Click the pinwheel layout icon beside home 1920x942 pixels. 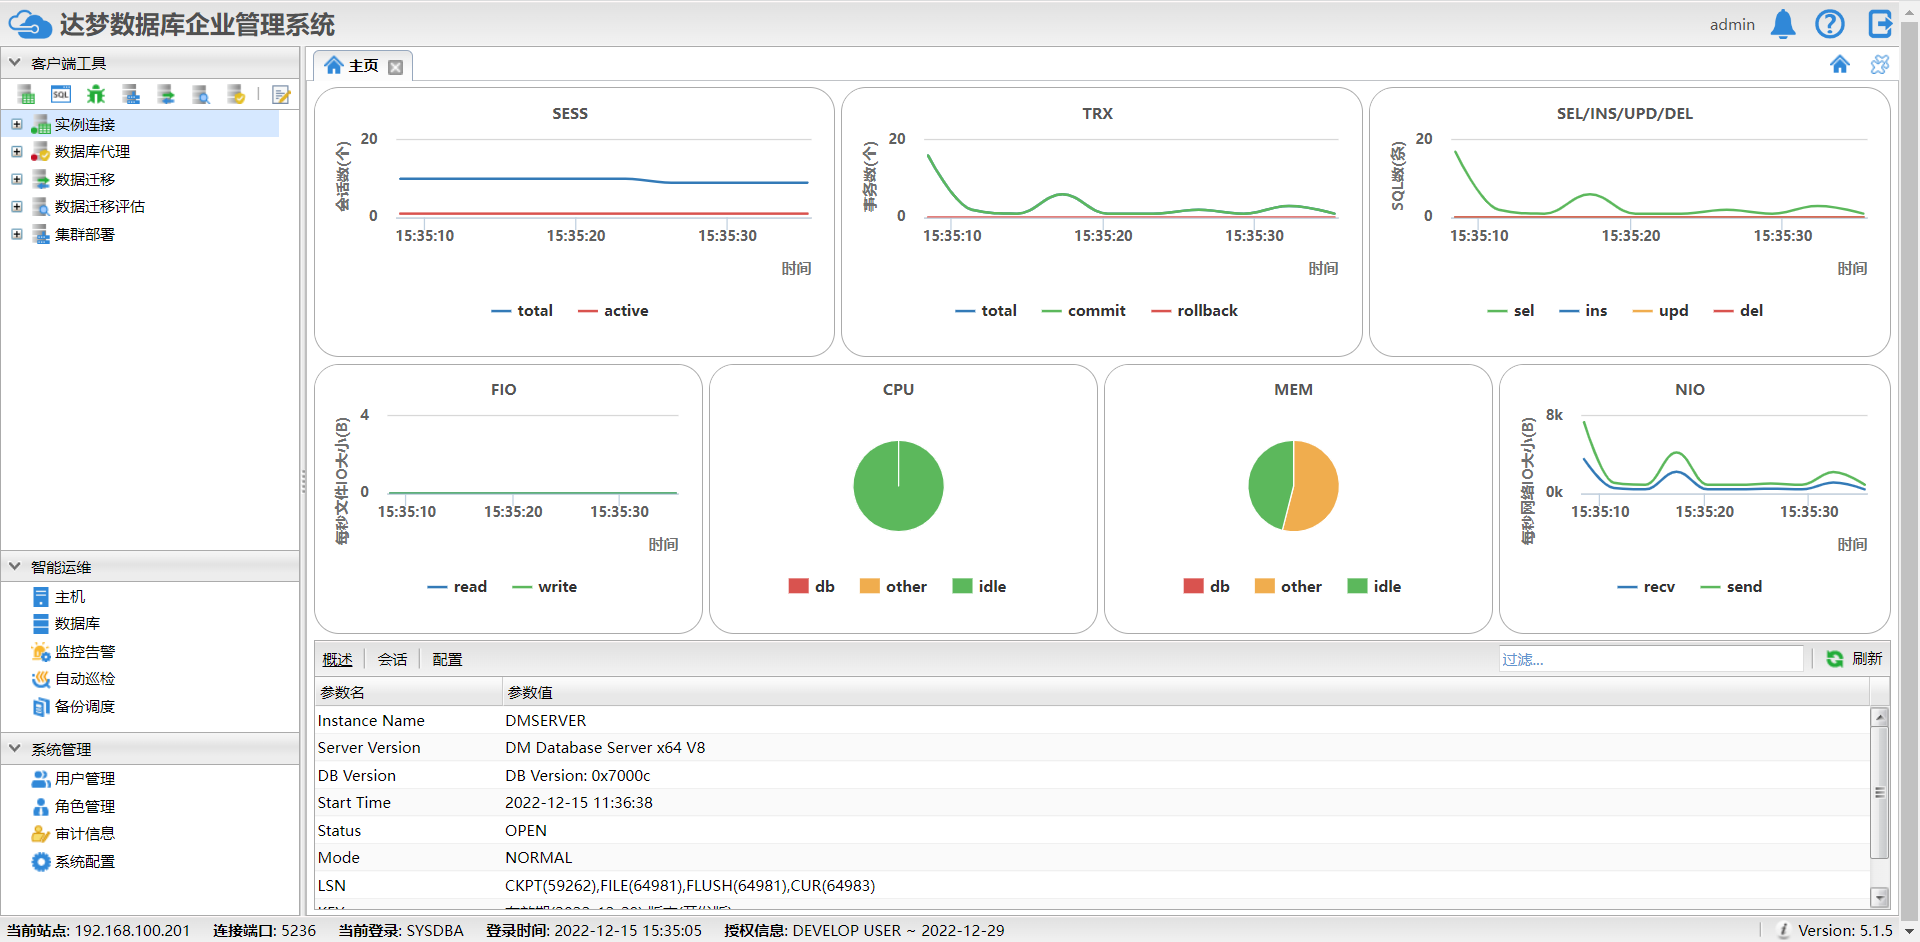coord(1880,65)
